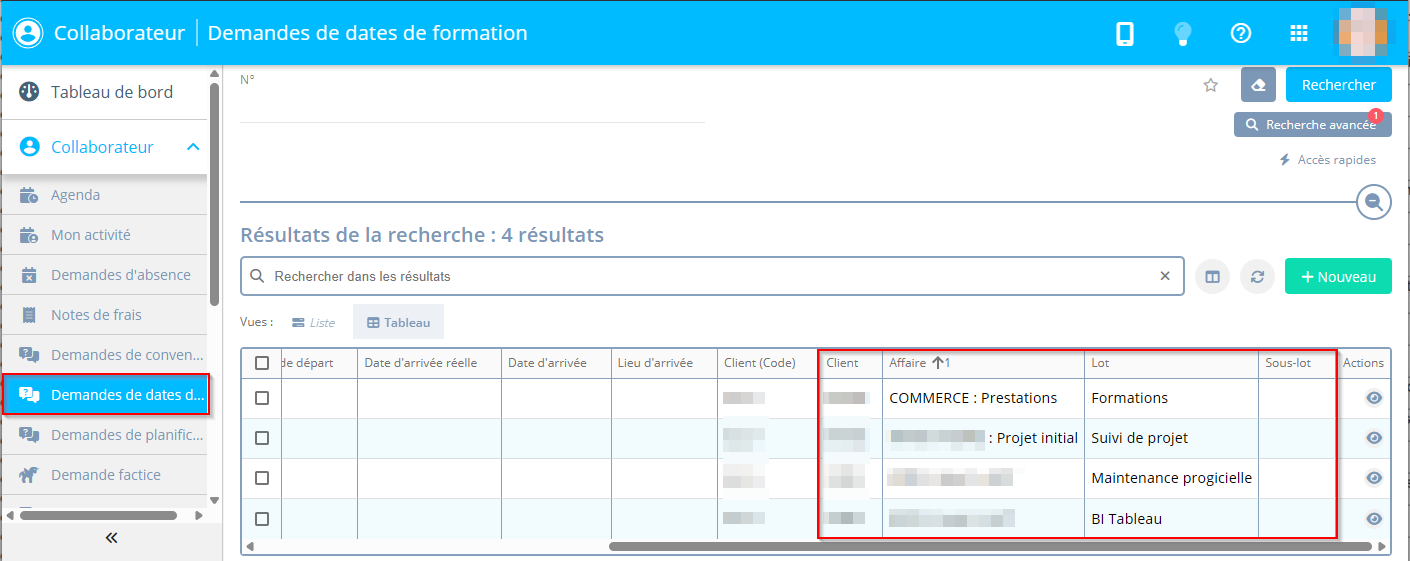
Task: Refresh results with the reload icon
Action: pos(1258,277)
